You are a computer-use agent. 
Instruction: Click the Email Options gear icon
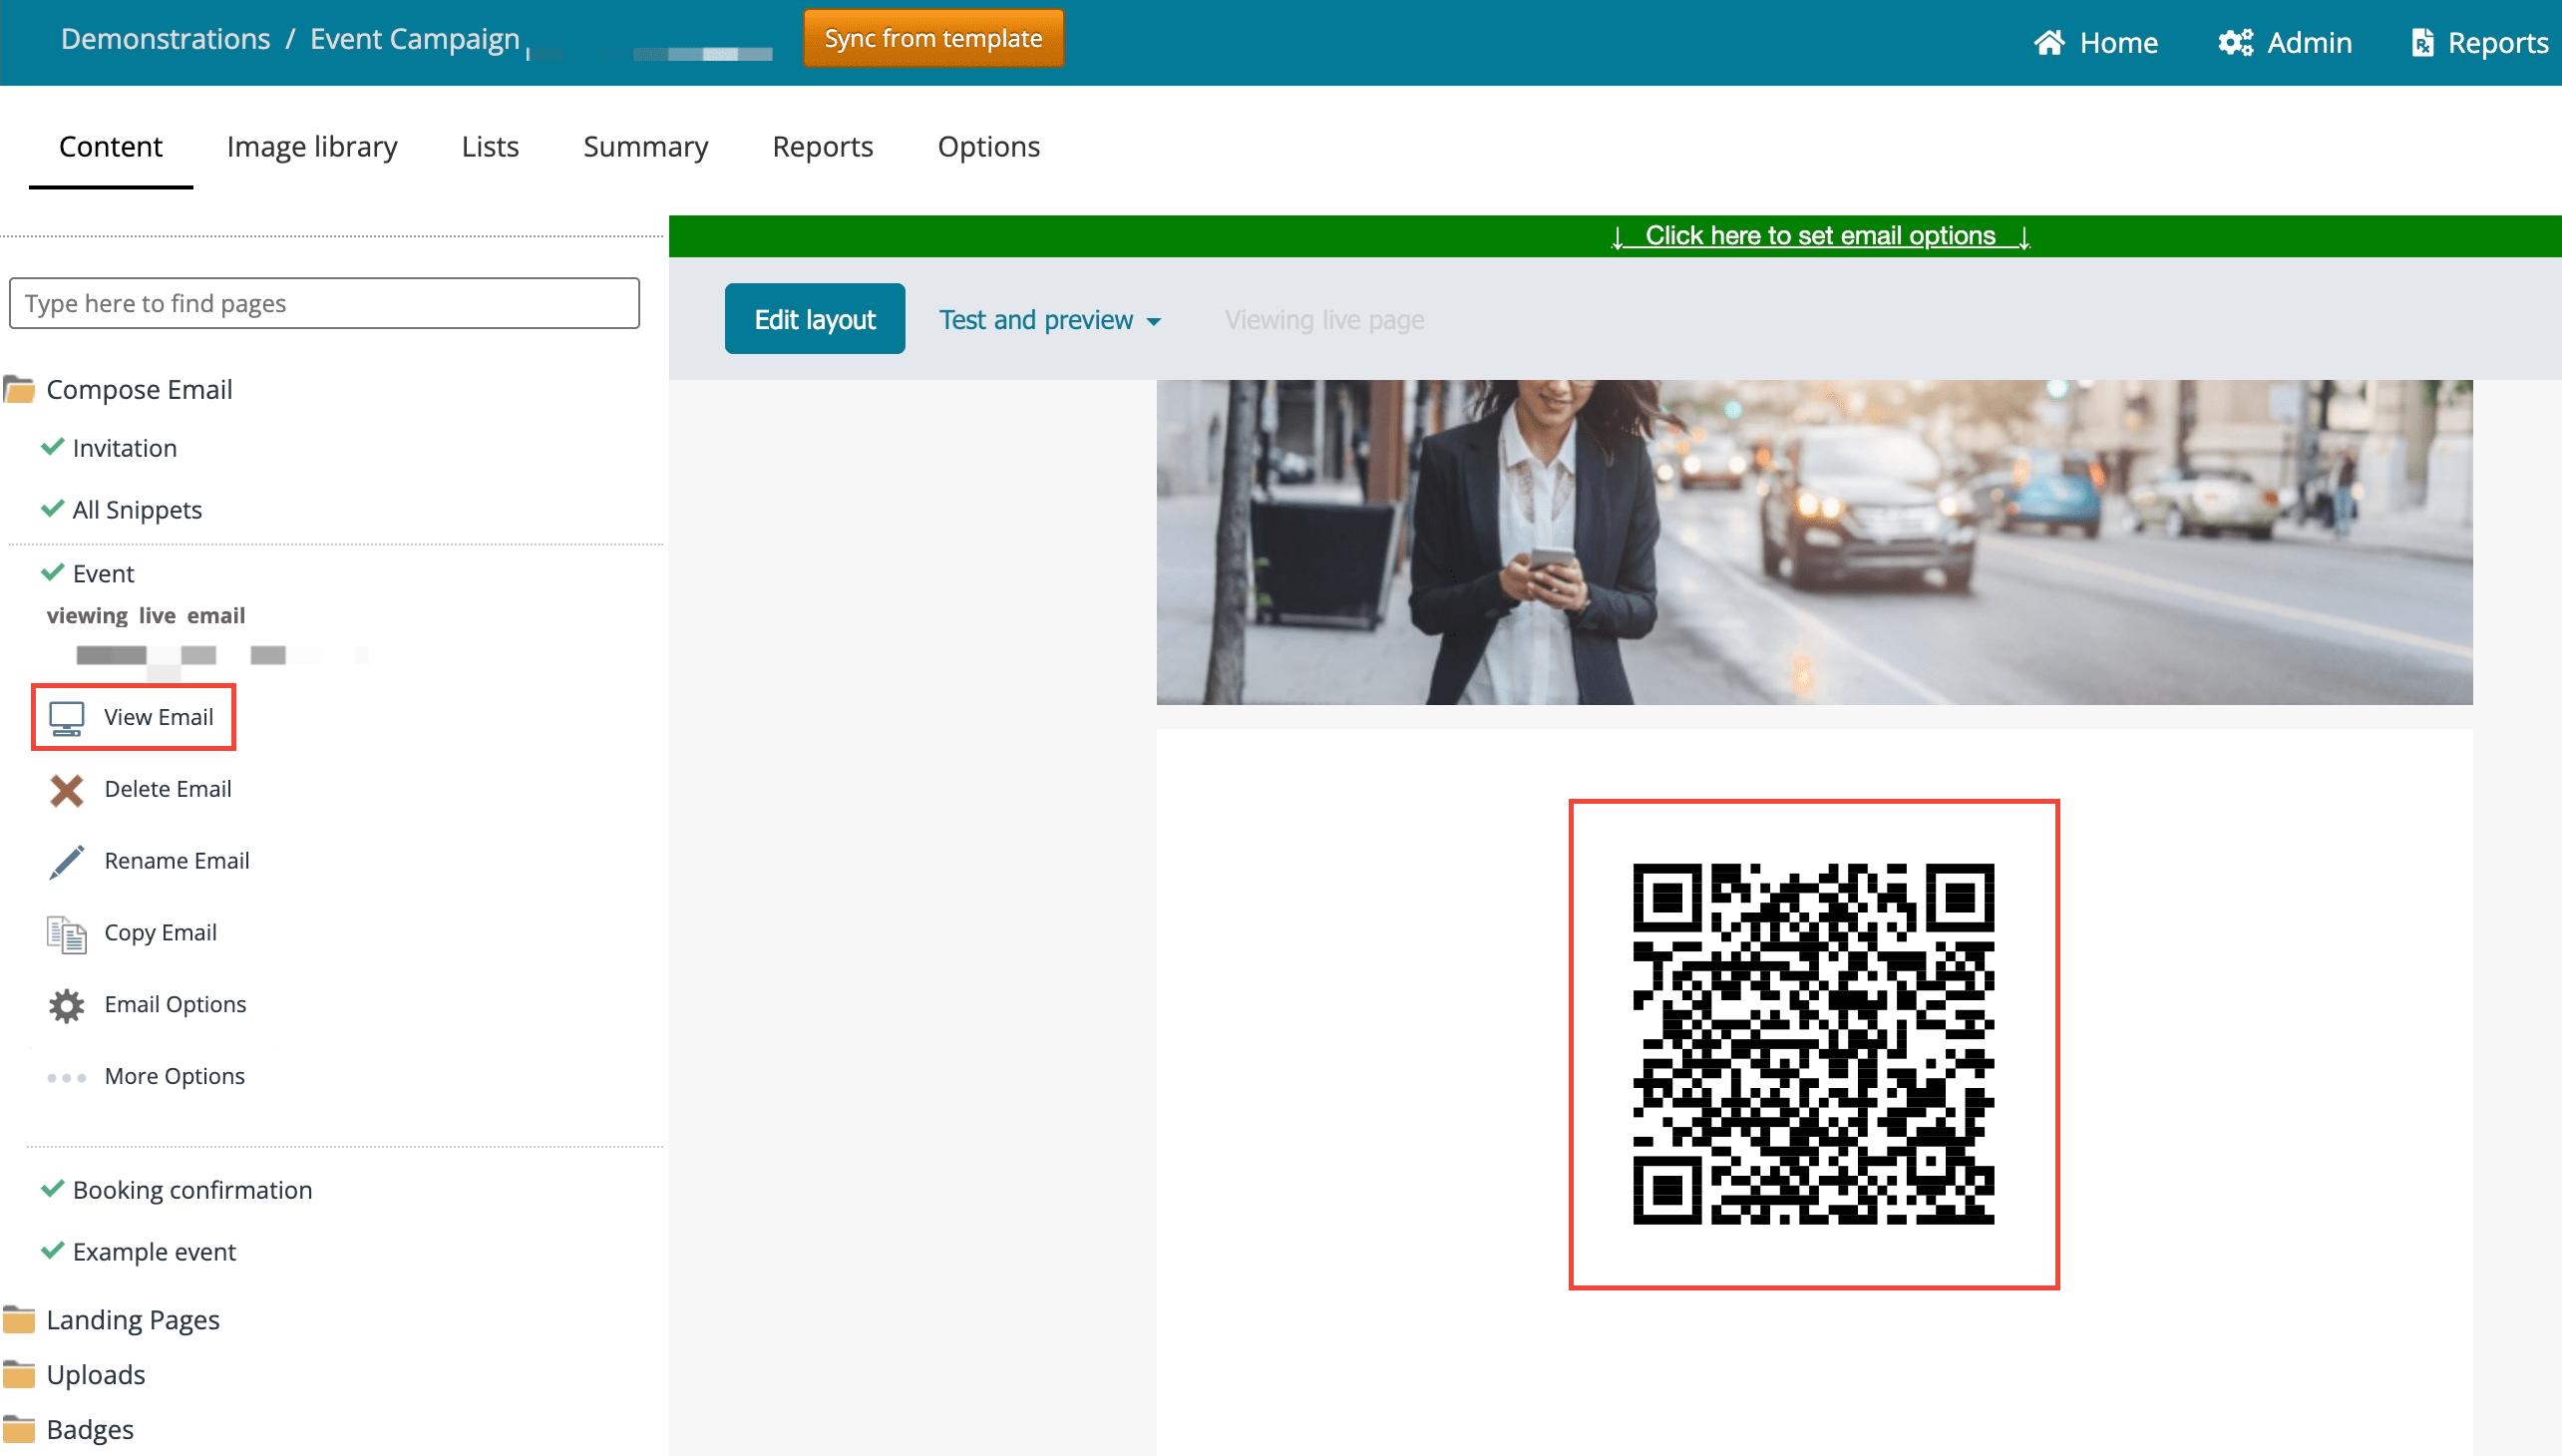pyautogui.click(x=66, y=1006)
